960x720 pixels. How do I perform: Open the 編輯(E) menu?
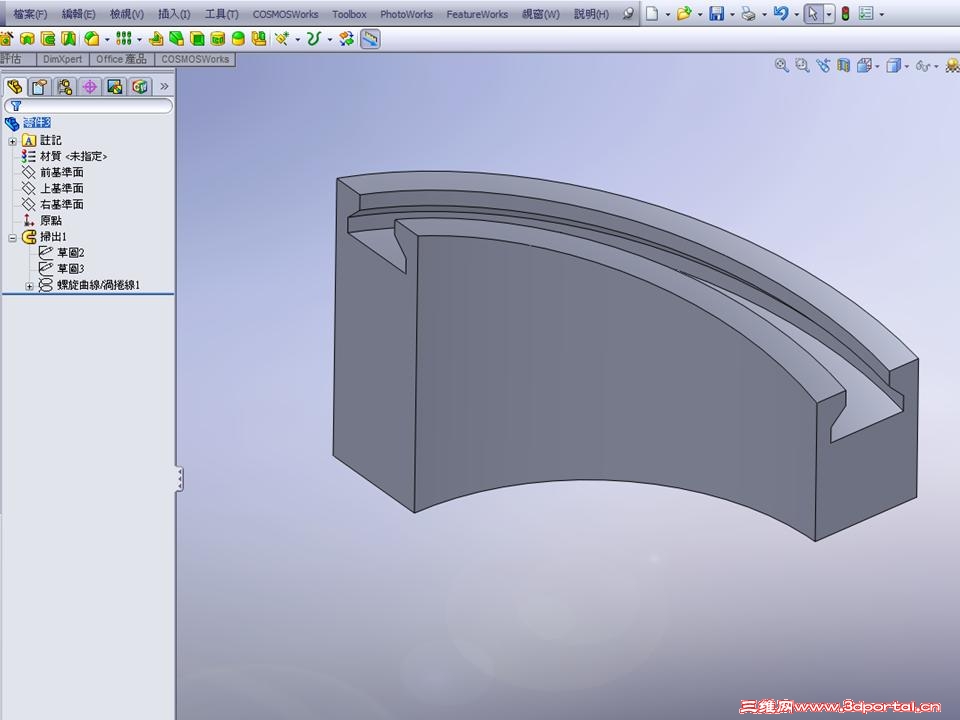coord(78,13)
